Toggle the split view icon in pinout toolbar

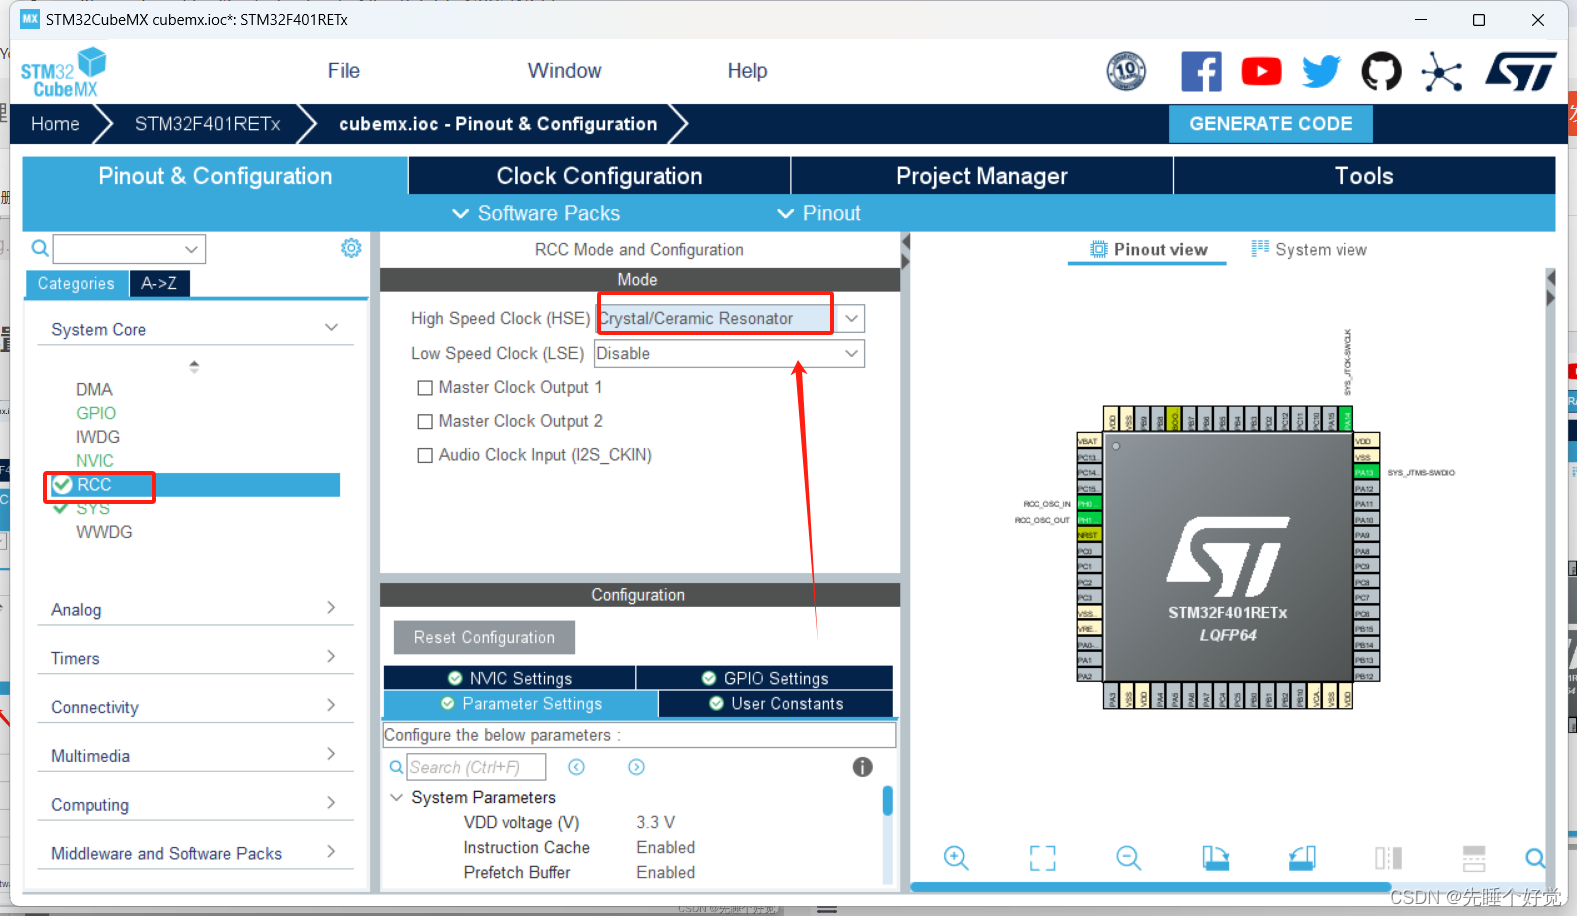pyautogui.click(x=1388, y=858)
